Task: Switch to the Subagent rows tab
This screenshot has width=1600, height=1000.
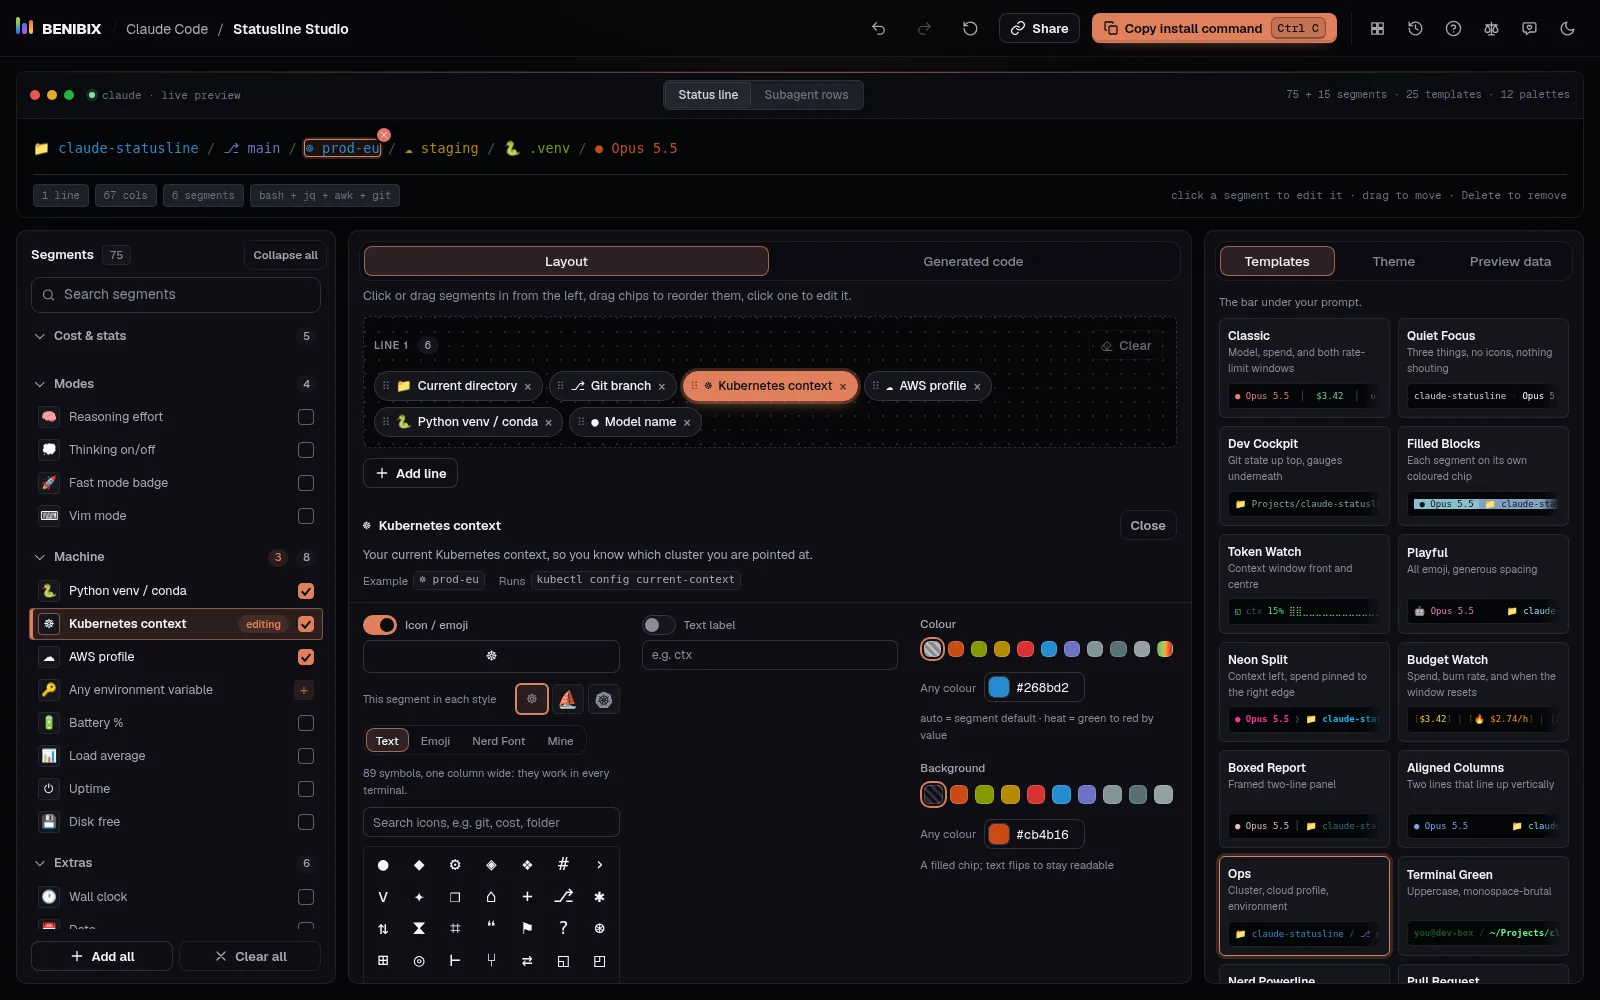Action: (x=806, y=95)
